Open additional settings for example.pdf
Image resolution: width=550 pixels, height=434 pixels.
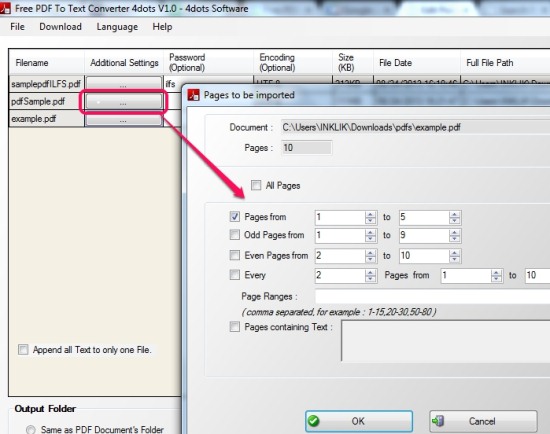coord(123,119)
